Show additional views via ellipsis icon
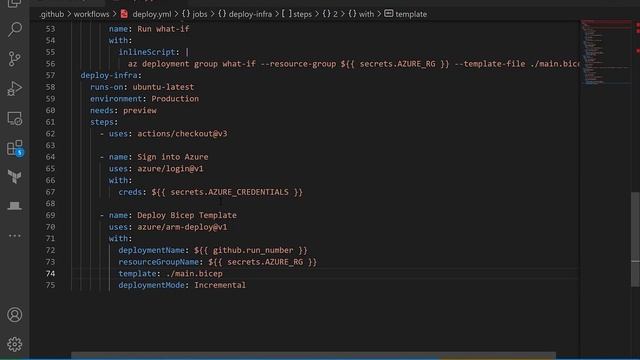Image resolution: width=640 pixels, height=360 pixels. (x=15, y=236)
